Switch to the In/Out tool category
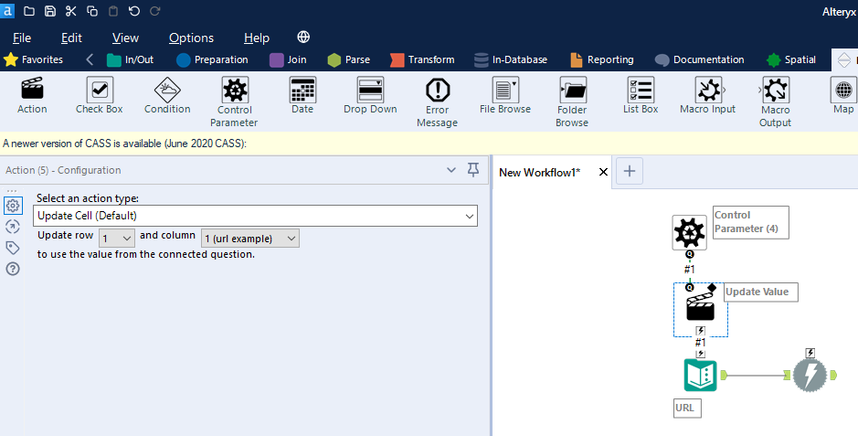858x436 pixels. click(x=130, y=60)
